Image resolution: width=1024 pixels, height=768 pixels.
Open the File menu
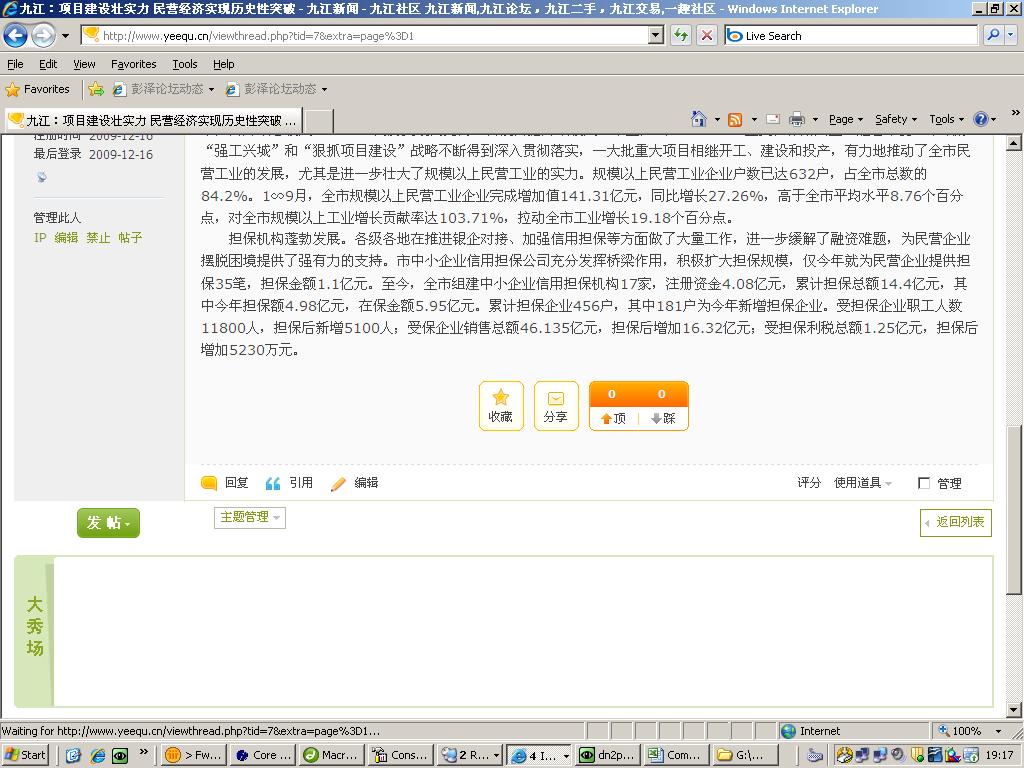(x=15, y=64)
